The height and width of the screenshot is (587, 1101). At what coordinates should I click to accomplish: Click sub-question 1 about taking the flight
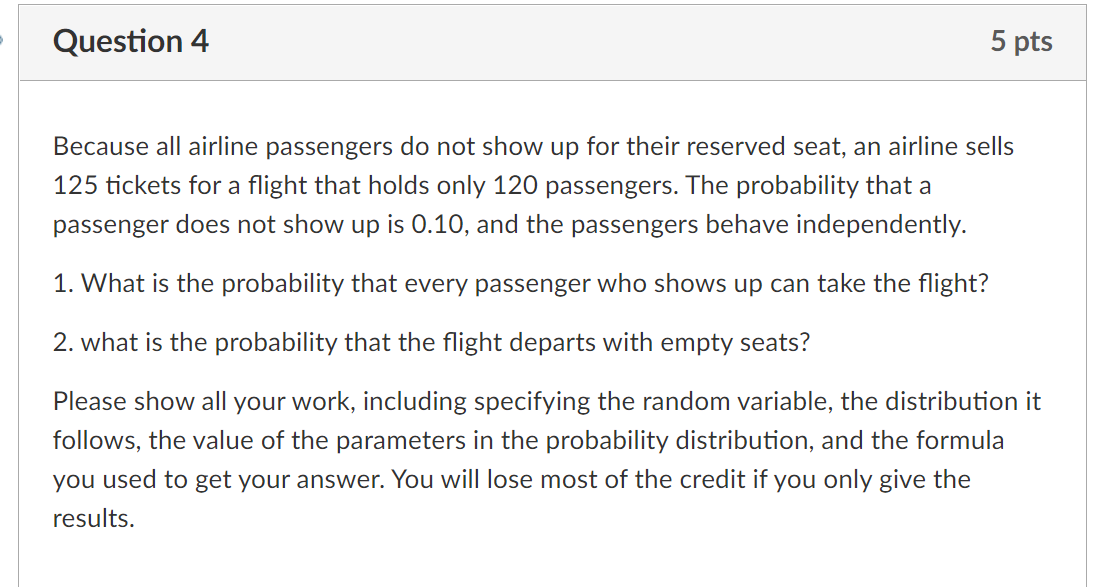521,284
